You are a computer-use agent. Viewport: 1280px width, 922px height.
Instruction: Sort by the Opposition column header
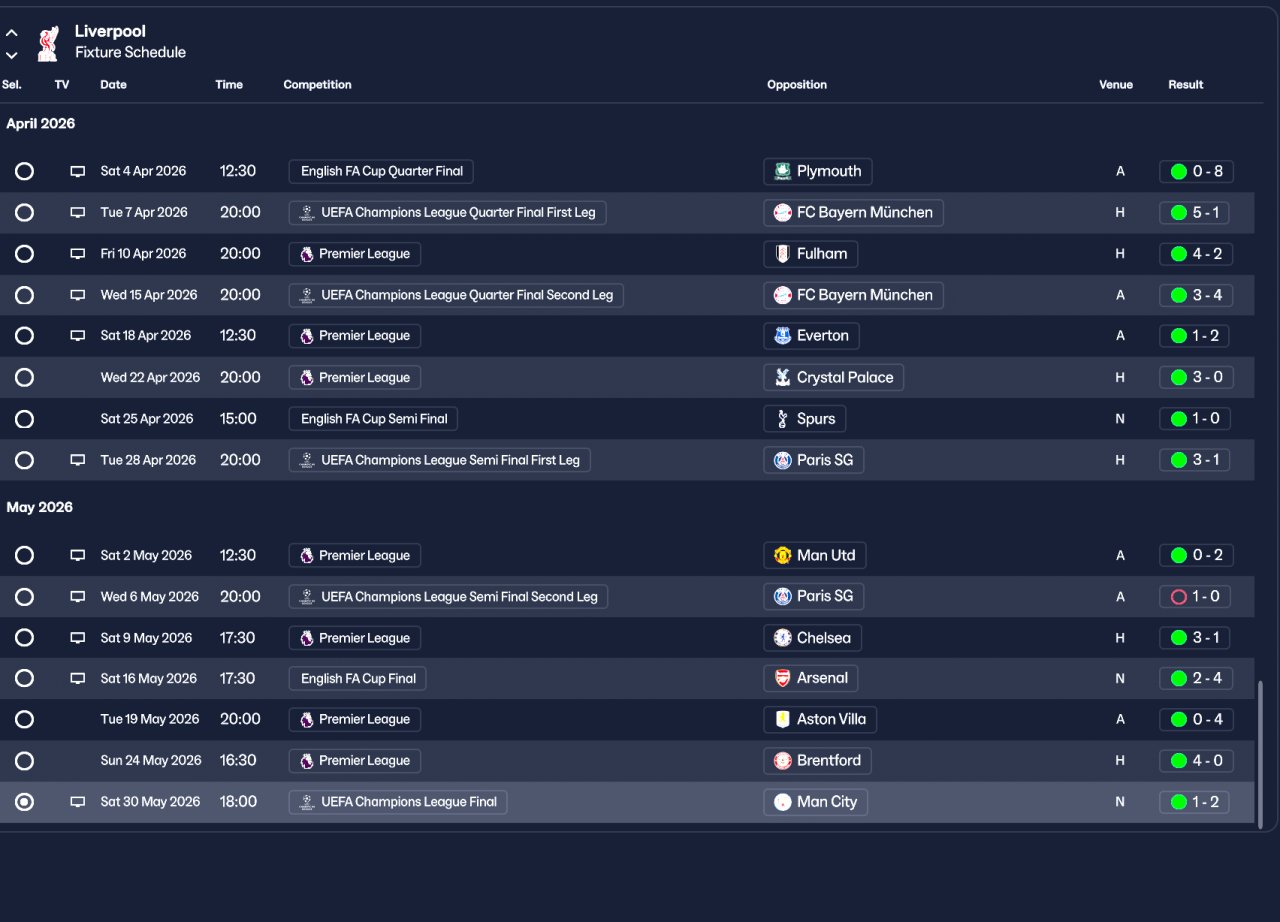tap(797, 85)
